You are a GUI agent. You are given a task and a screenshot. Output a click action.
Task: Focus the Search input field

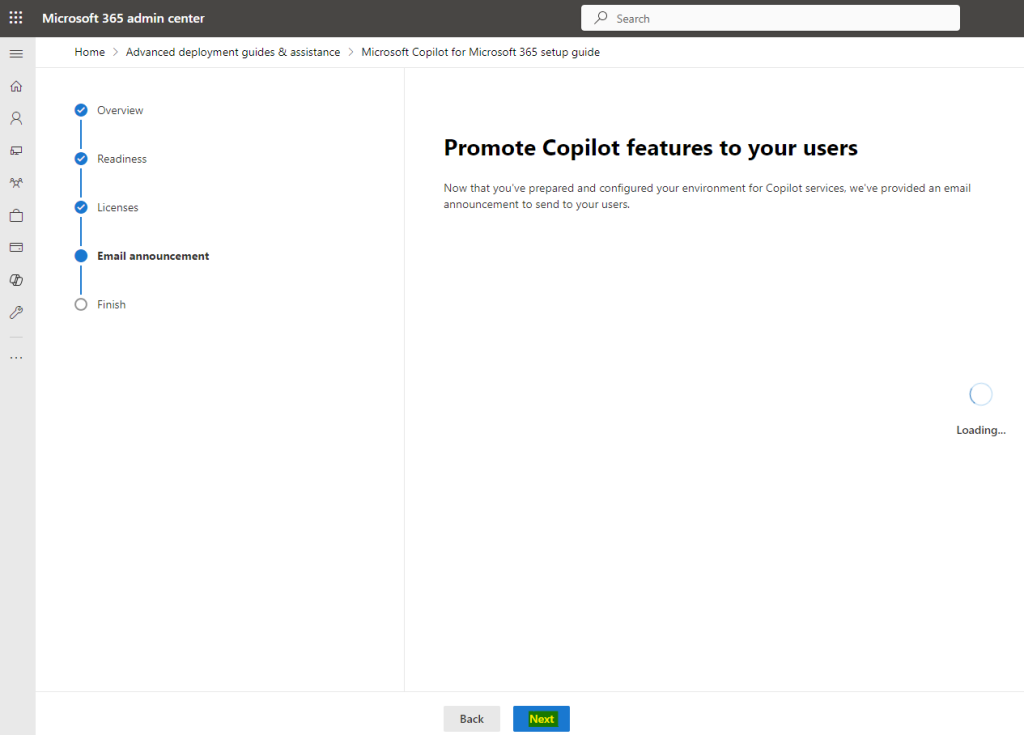point(770,18)
